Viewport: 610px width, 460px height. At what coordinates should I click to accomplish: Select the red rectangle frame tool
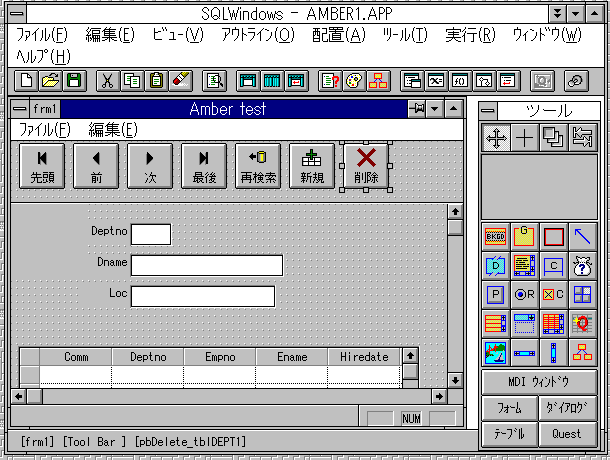tap(553, 237)
